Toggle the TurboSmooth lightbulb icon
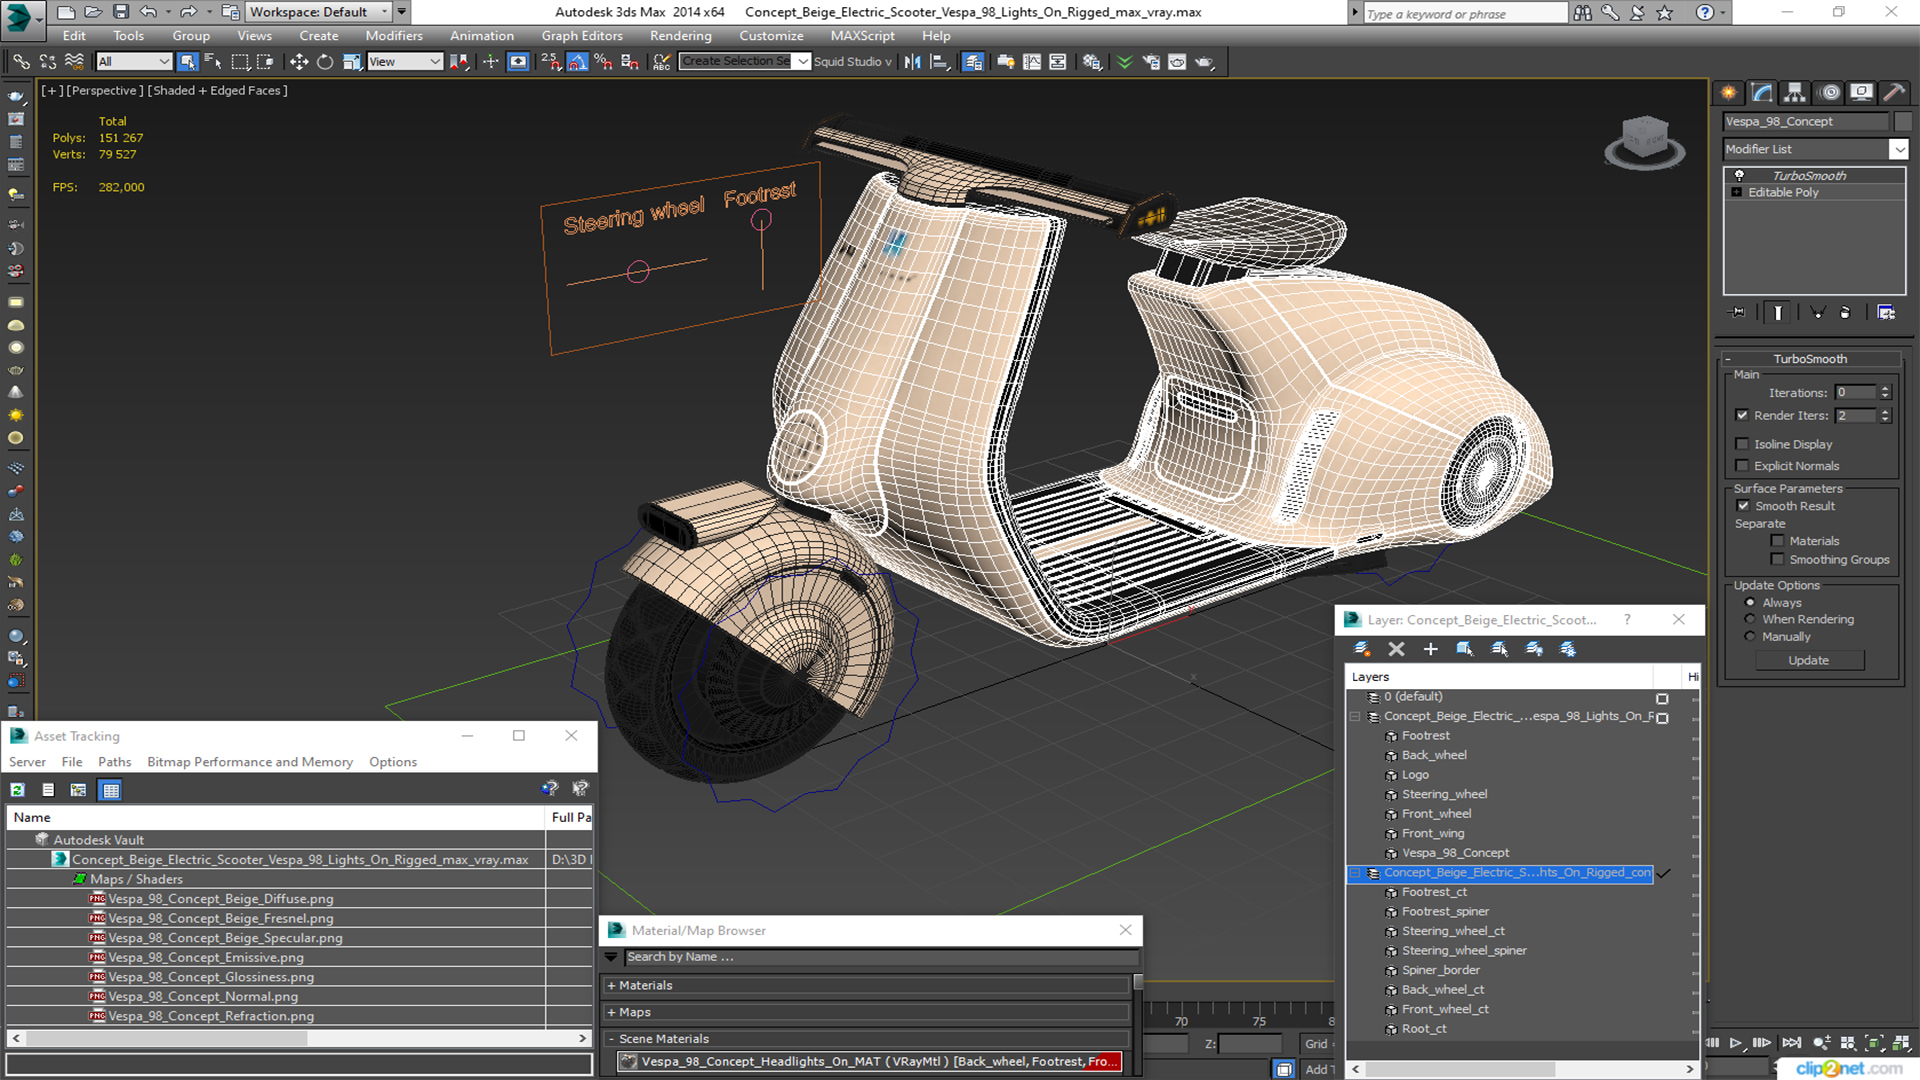 (x=1739, y=175)
